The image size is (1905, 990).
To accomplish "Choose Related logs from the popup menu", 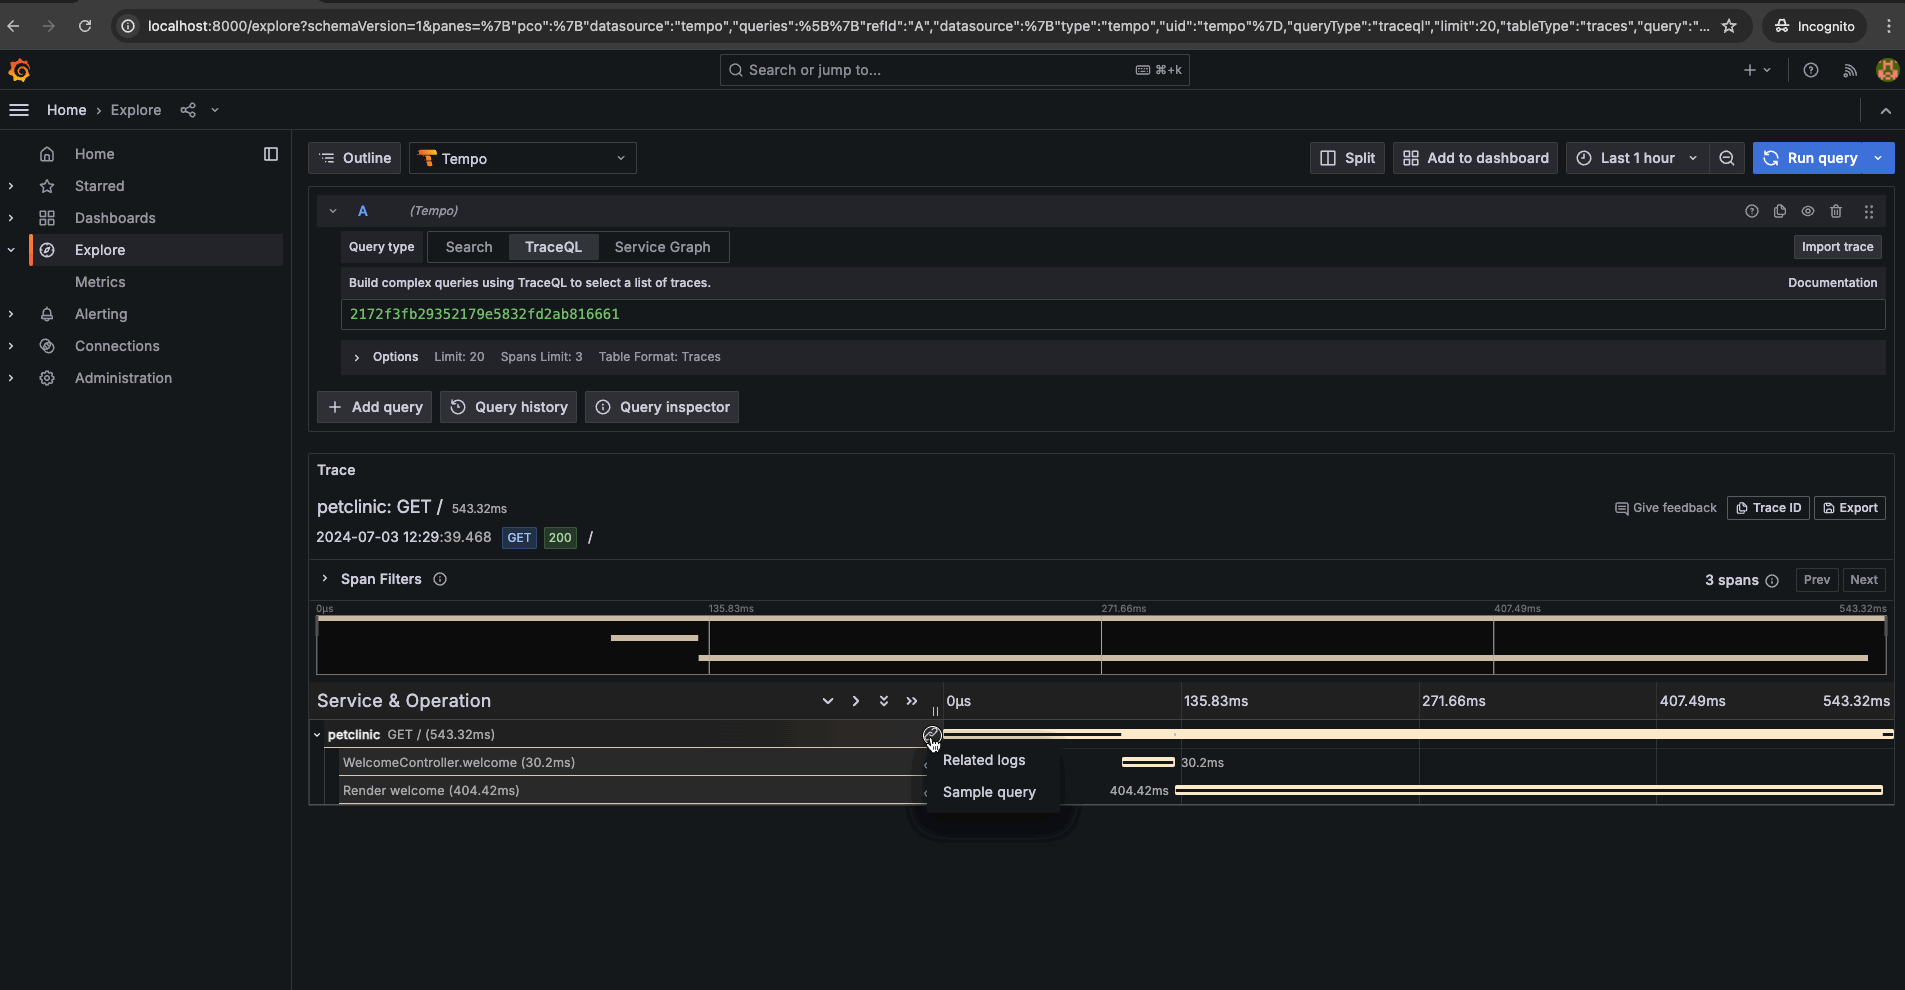I will point(984,760).
